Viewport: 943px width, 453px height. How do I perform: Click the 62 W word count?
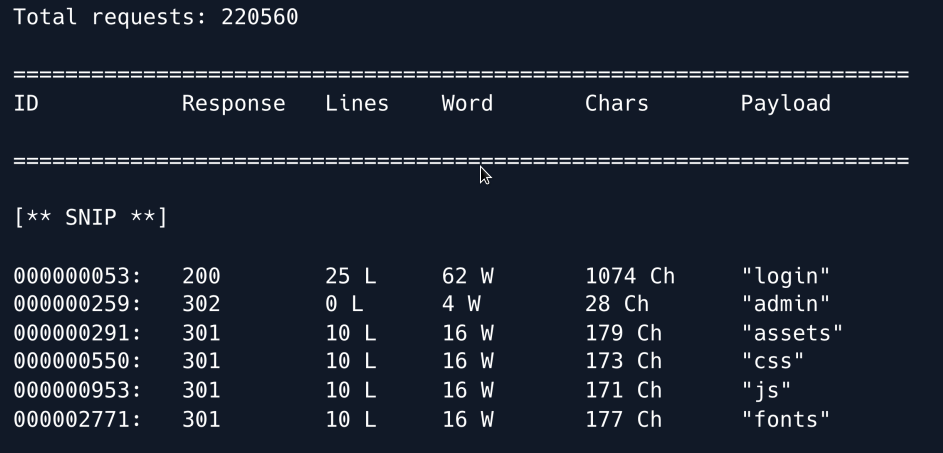click(x=467, y=276)
